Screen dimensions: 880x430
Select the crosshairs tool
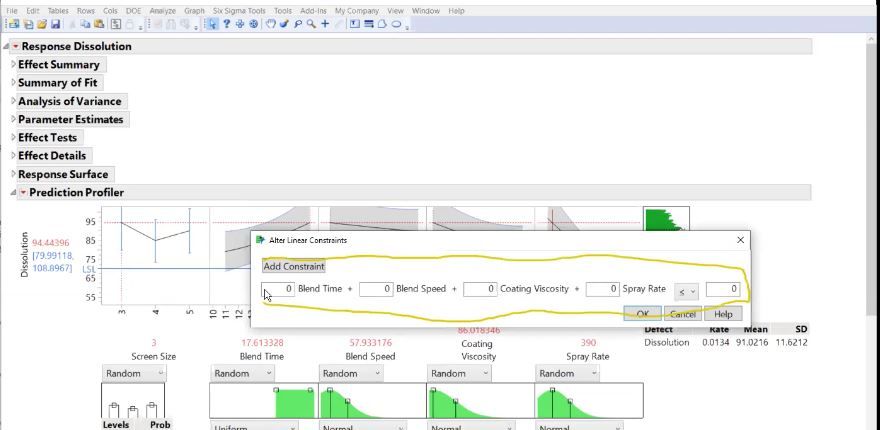point(325,23)
